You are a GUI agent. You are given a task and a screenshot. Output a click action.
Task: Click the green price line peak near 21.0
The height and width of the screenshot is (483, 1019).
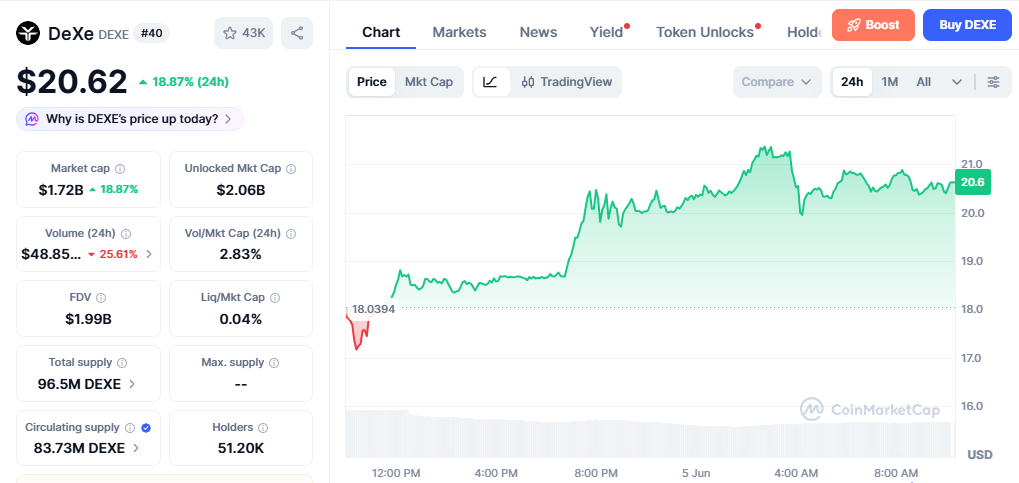coord(766,150)
